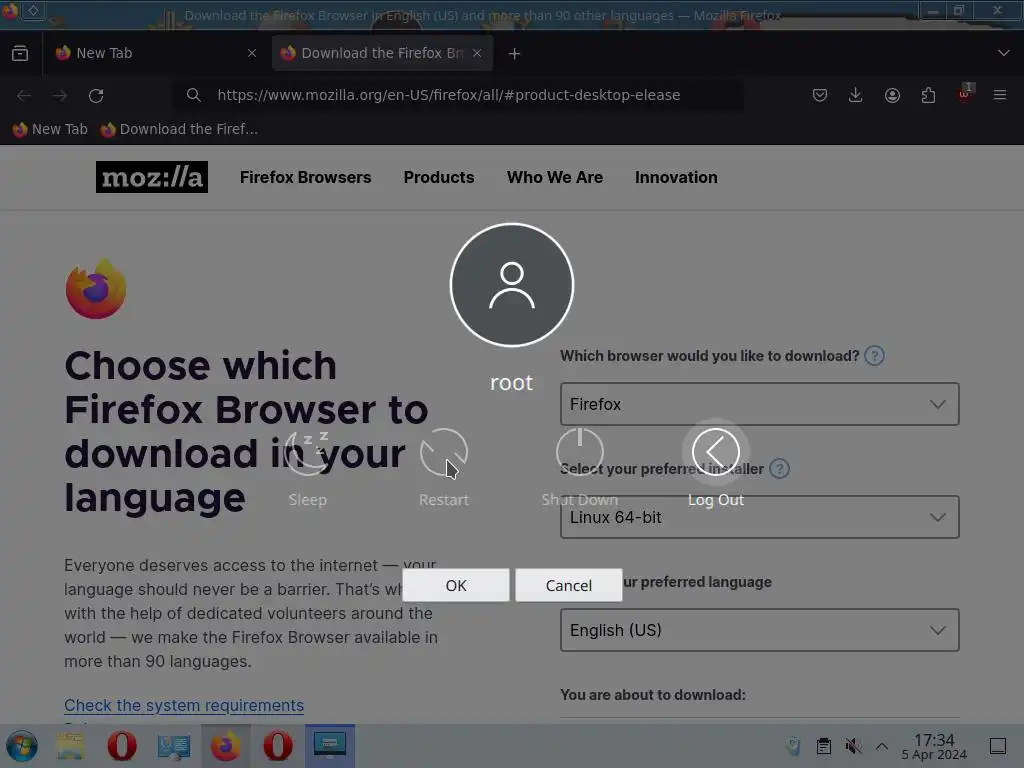Go forward to next page
This screenshot has height=768, width=1024.
[x=60, y=95]
